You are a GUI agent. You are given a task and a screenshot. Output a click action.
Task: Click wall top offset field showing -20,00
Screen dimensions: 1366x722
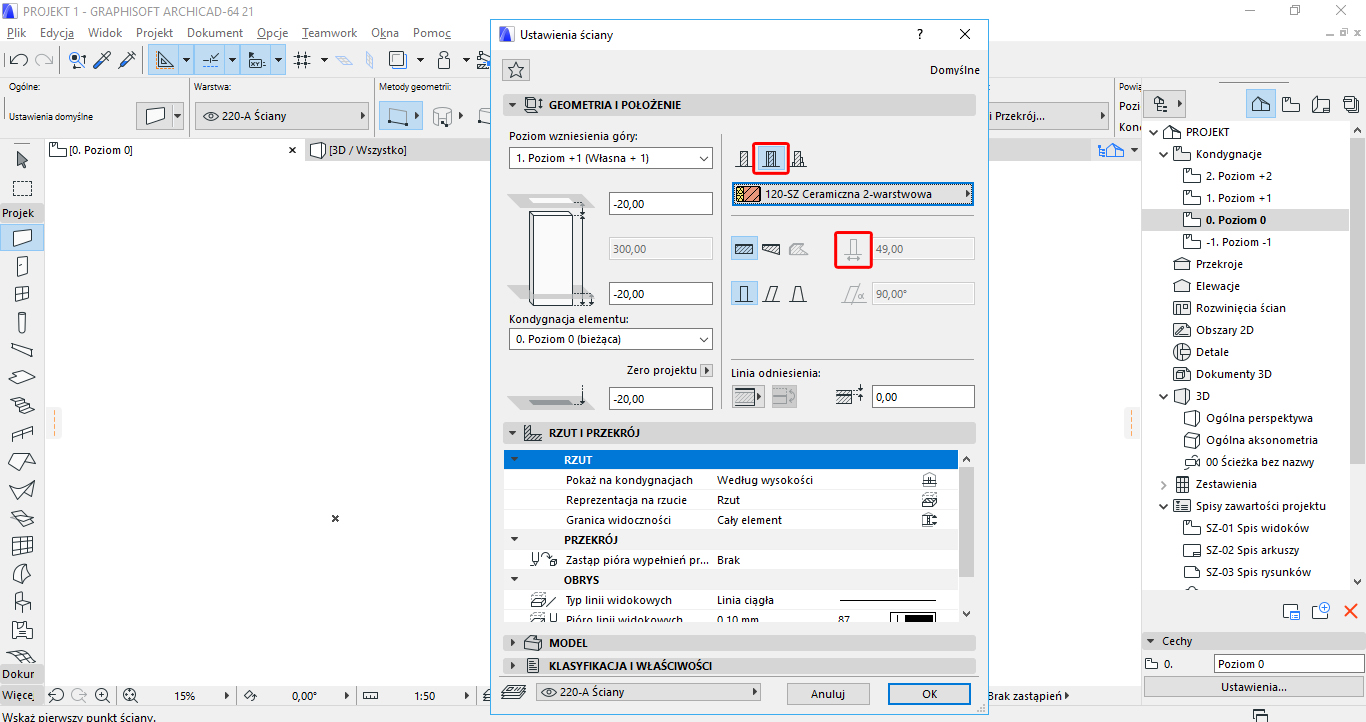click(660, 204)
